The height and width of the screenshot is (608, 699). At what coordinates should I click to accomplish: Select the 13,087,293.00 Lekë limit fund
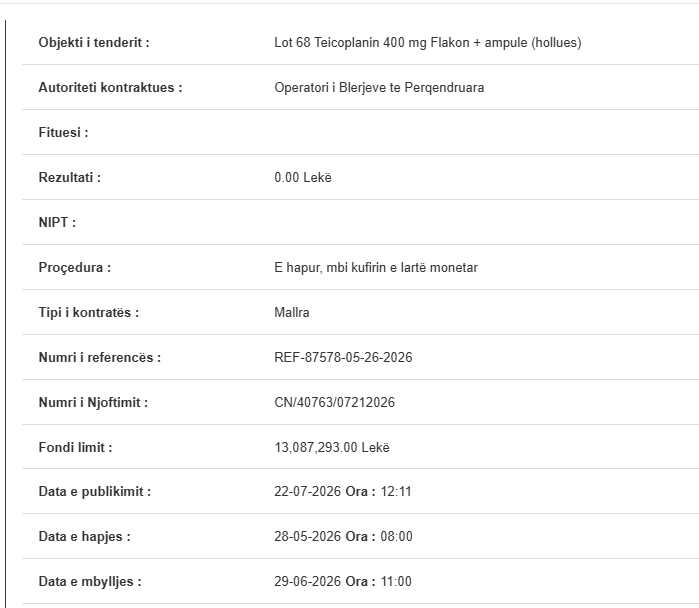[332, 447]
